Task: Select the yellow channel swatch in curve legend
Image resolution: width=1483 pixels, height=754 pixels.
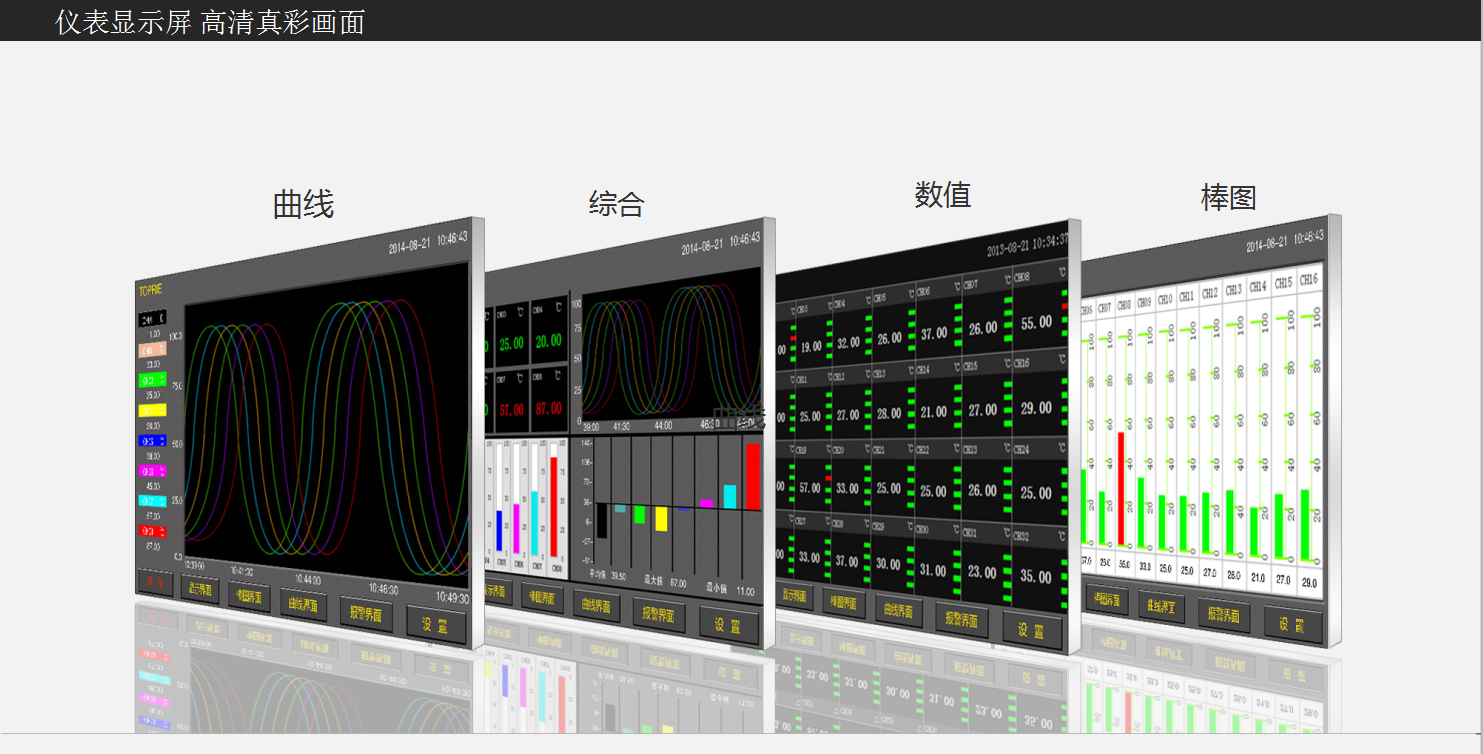Action: 153,410
